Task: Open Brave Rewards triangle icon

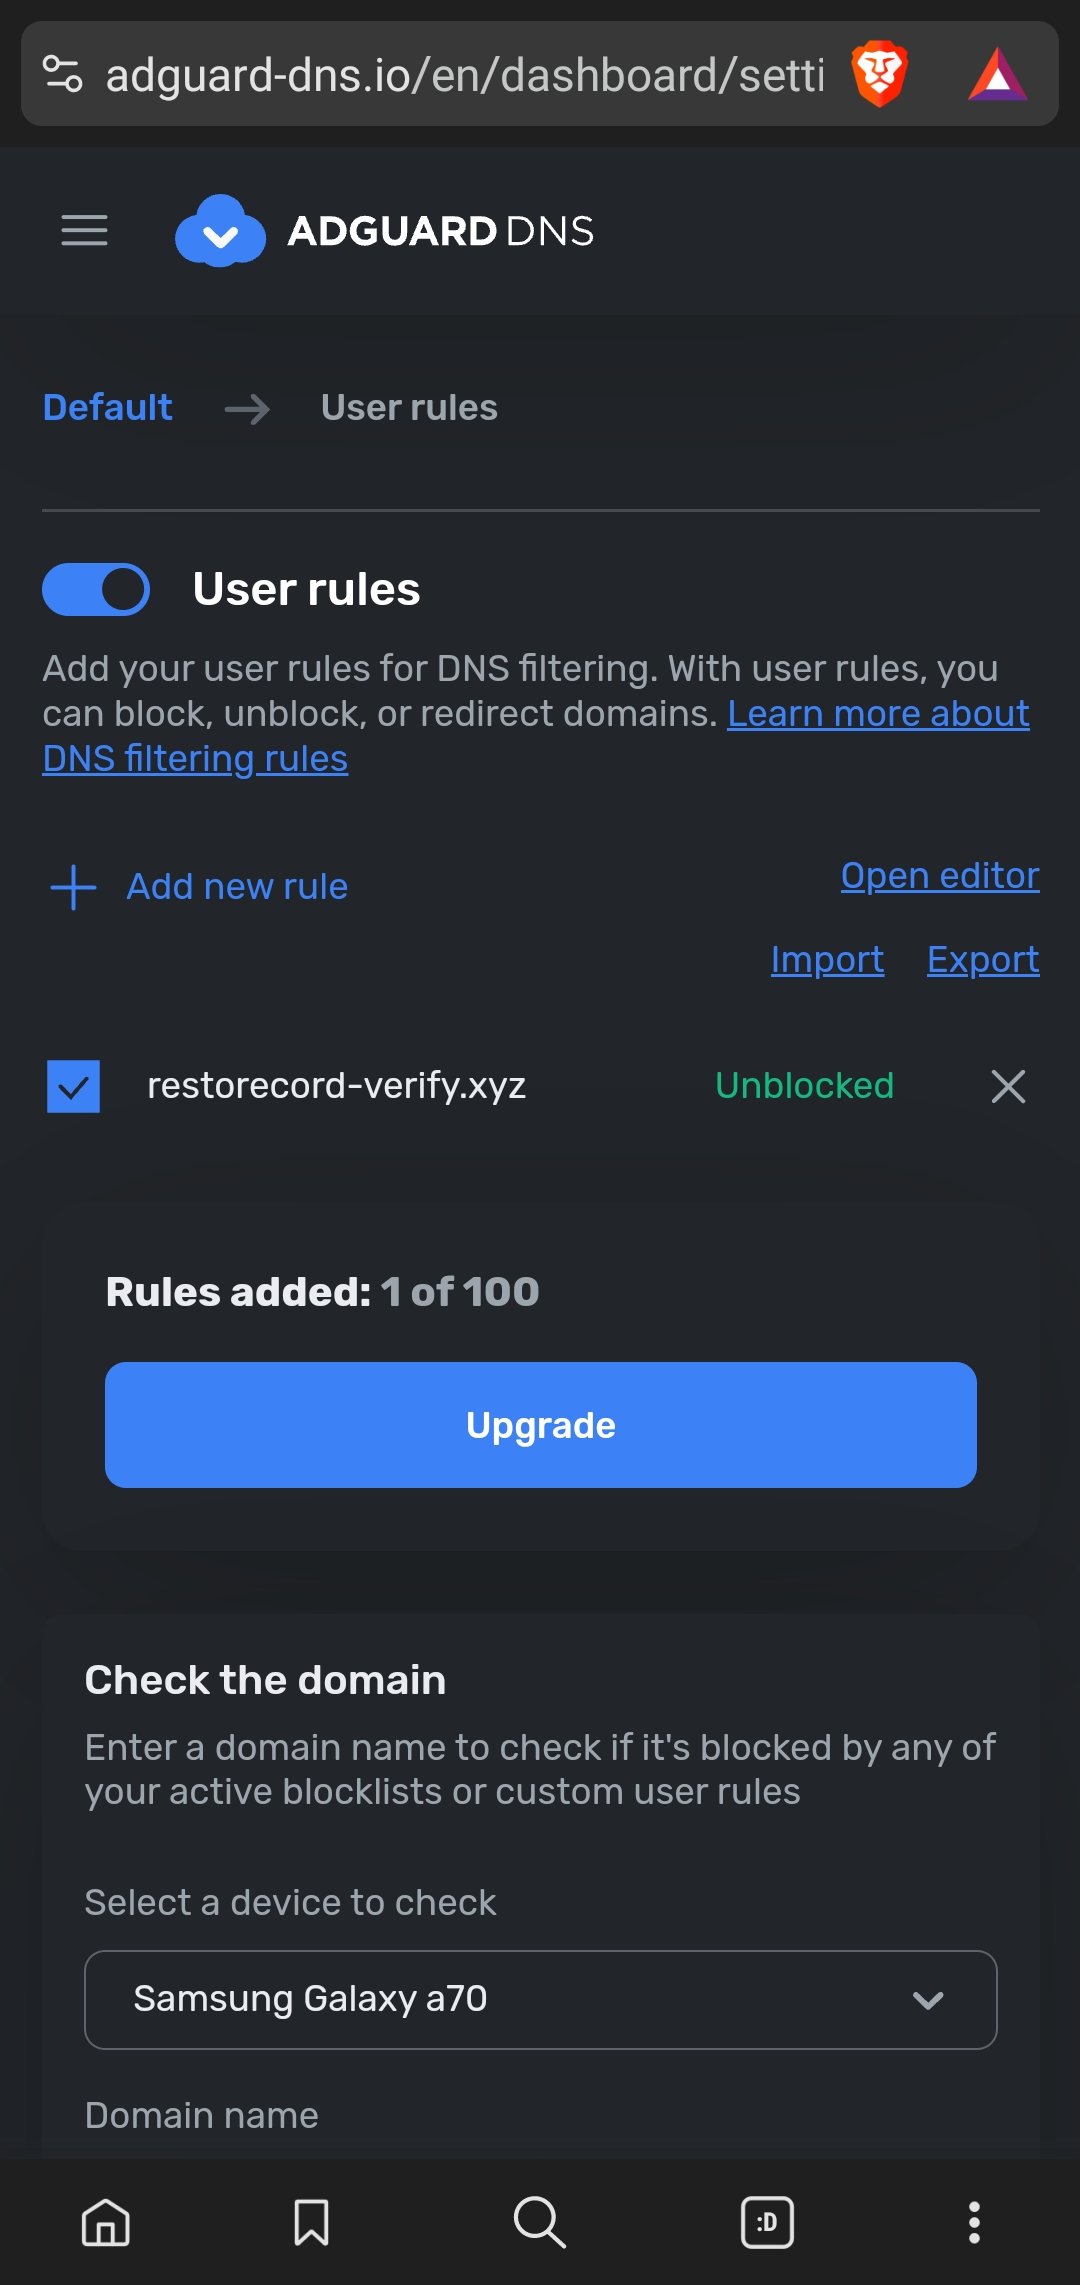Action: pyautogui.click(x=999, y=75)
